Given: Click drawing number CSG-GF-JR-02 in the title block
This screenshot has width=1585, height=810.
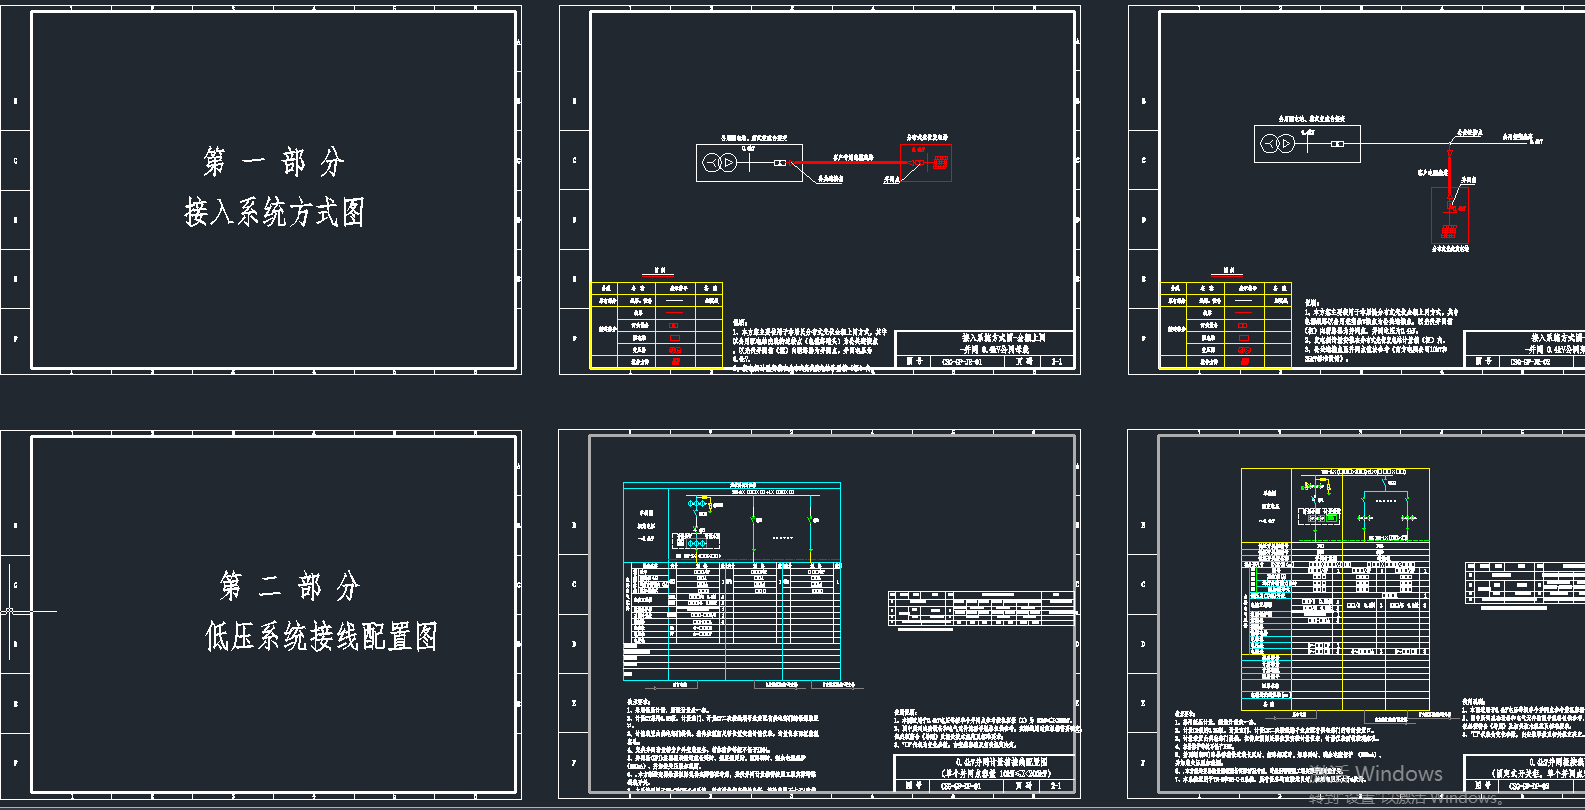Looking at the screenshot, I should (x=1530, y=362).
